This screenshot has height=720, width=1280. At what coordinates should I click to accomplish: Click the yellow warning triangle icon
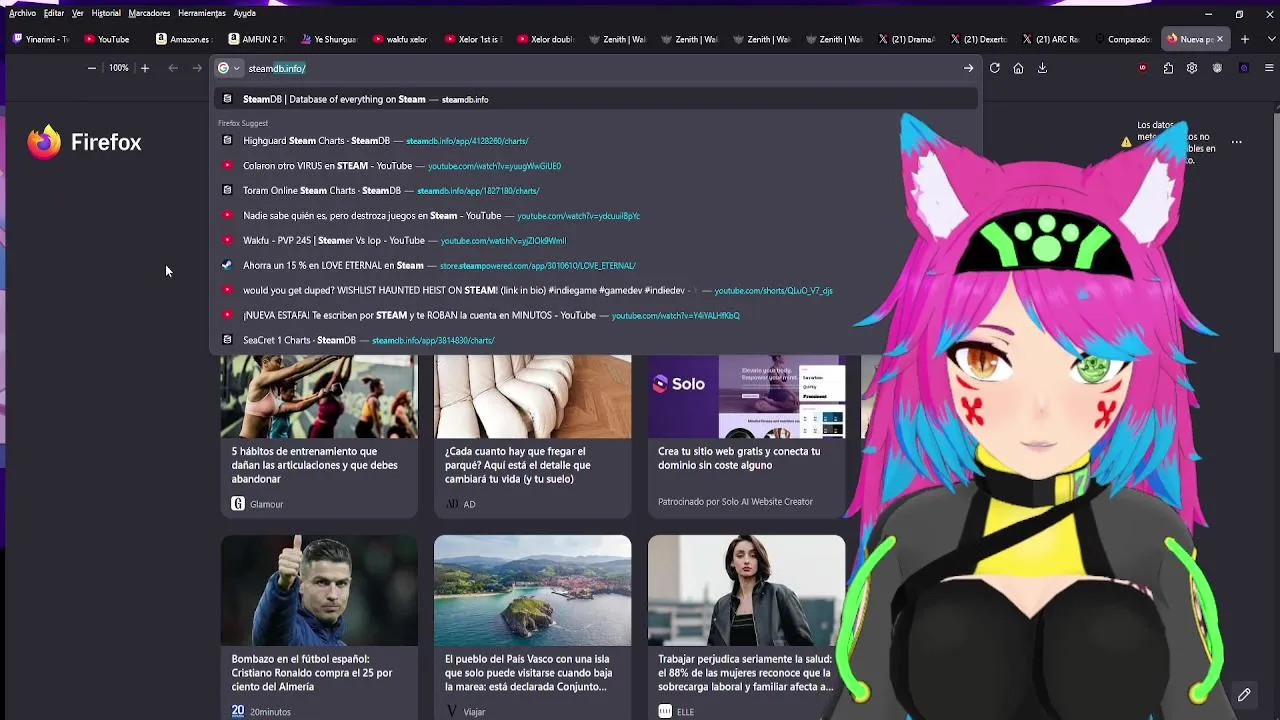[x=1126, y=143]
